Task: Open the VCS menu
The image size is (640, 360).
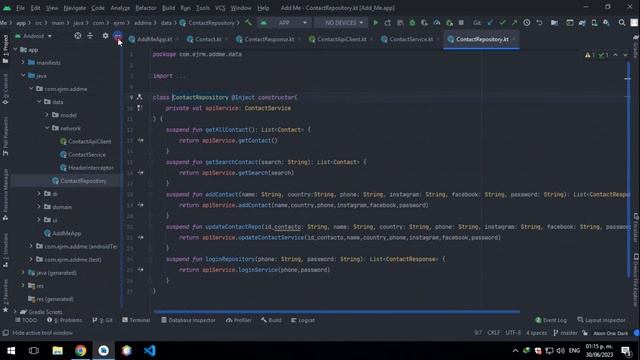Action: 220,8
